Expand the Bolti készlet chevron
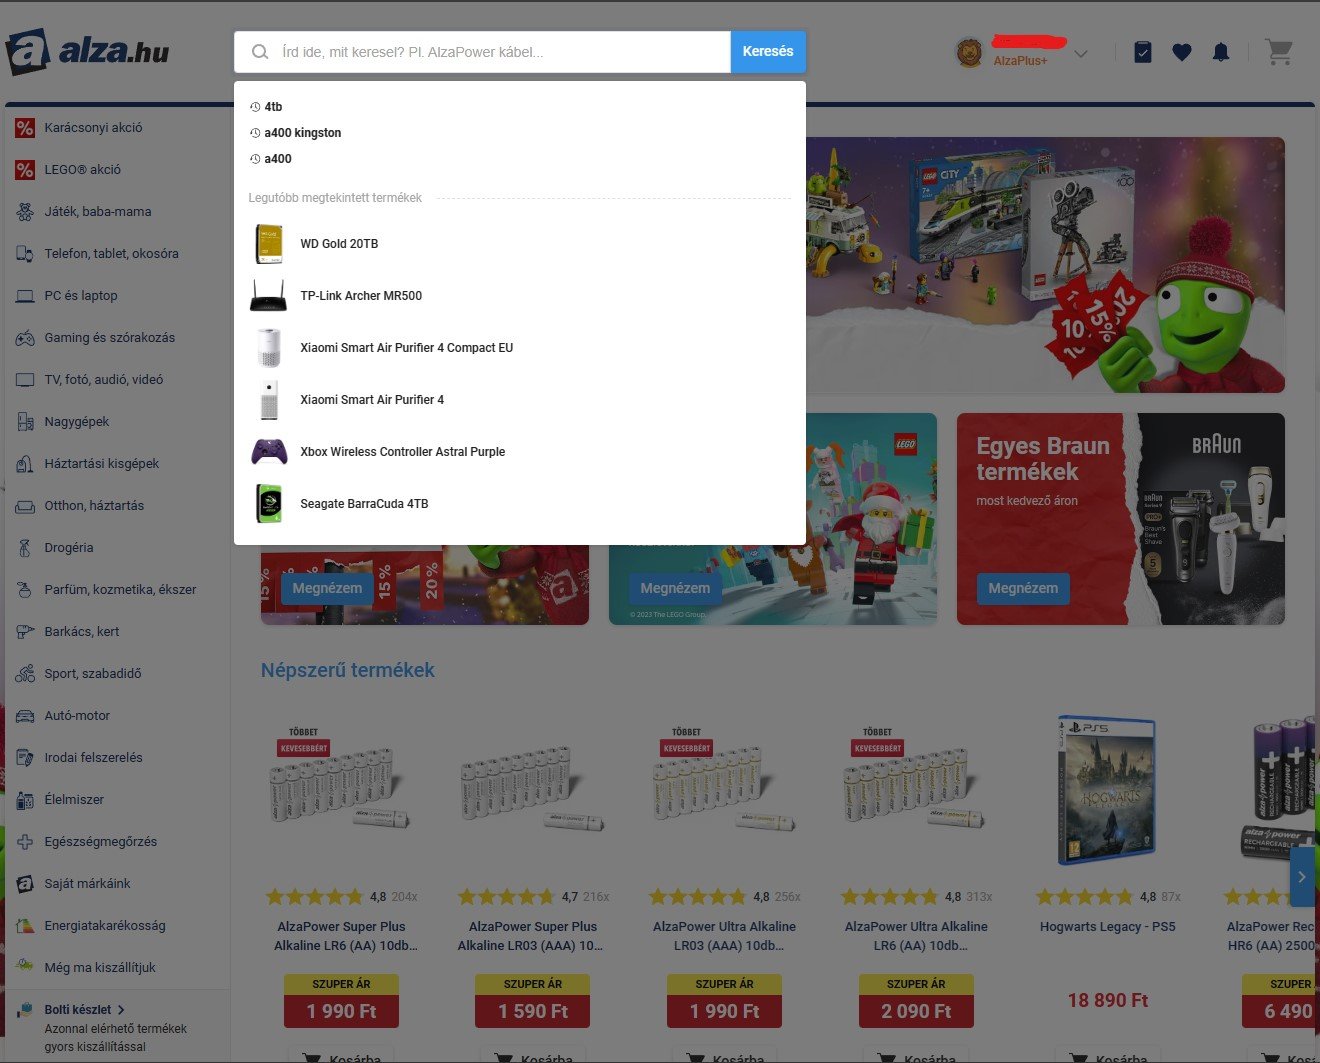The image size is (1320, 1063). click(121, 1010)
